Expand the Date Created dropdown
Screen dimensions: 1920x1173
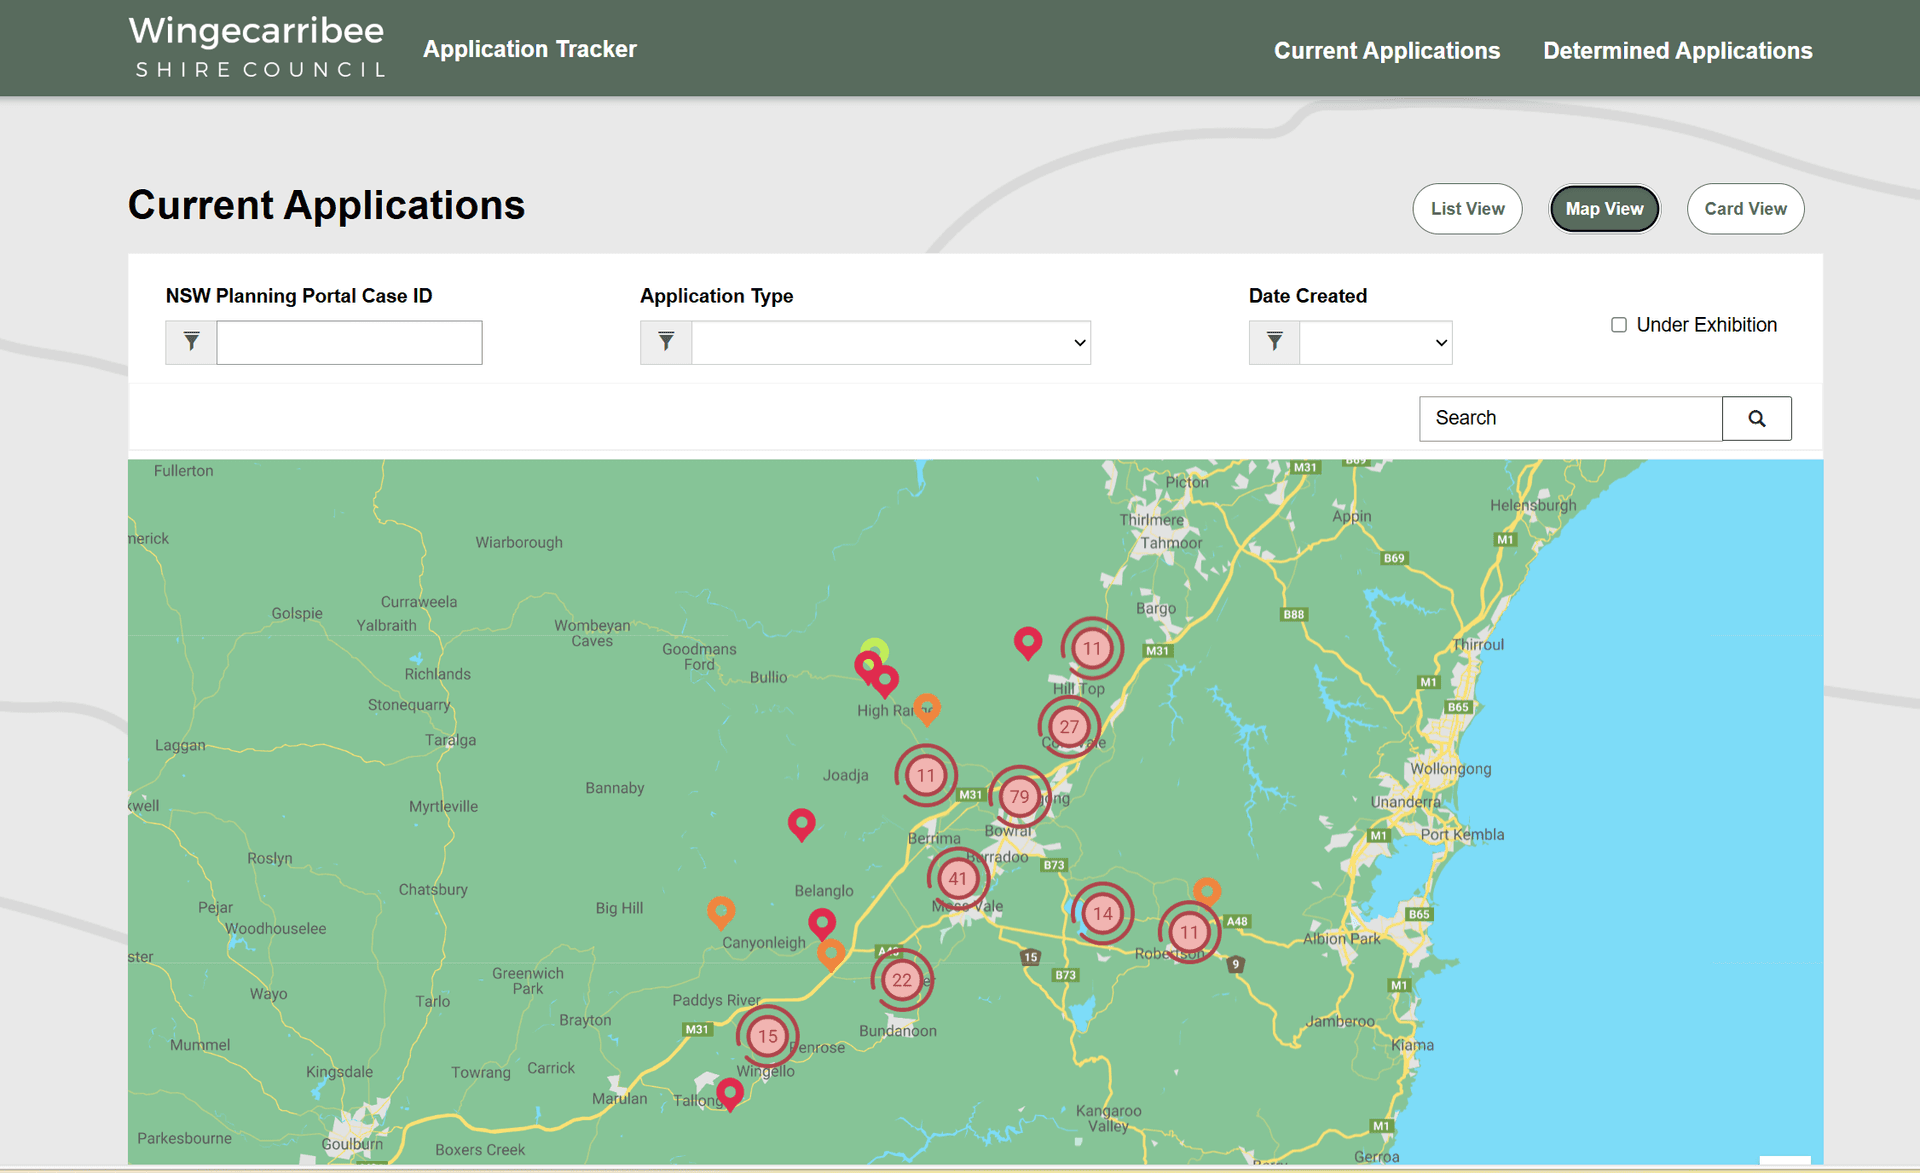pyautogui.click(x=1375, y=342)
